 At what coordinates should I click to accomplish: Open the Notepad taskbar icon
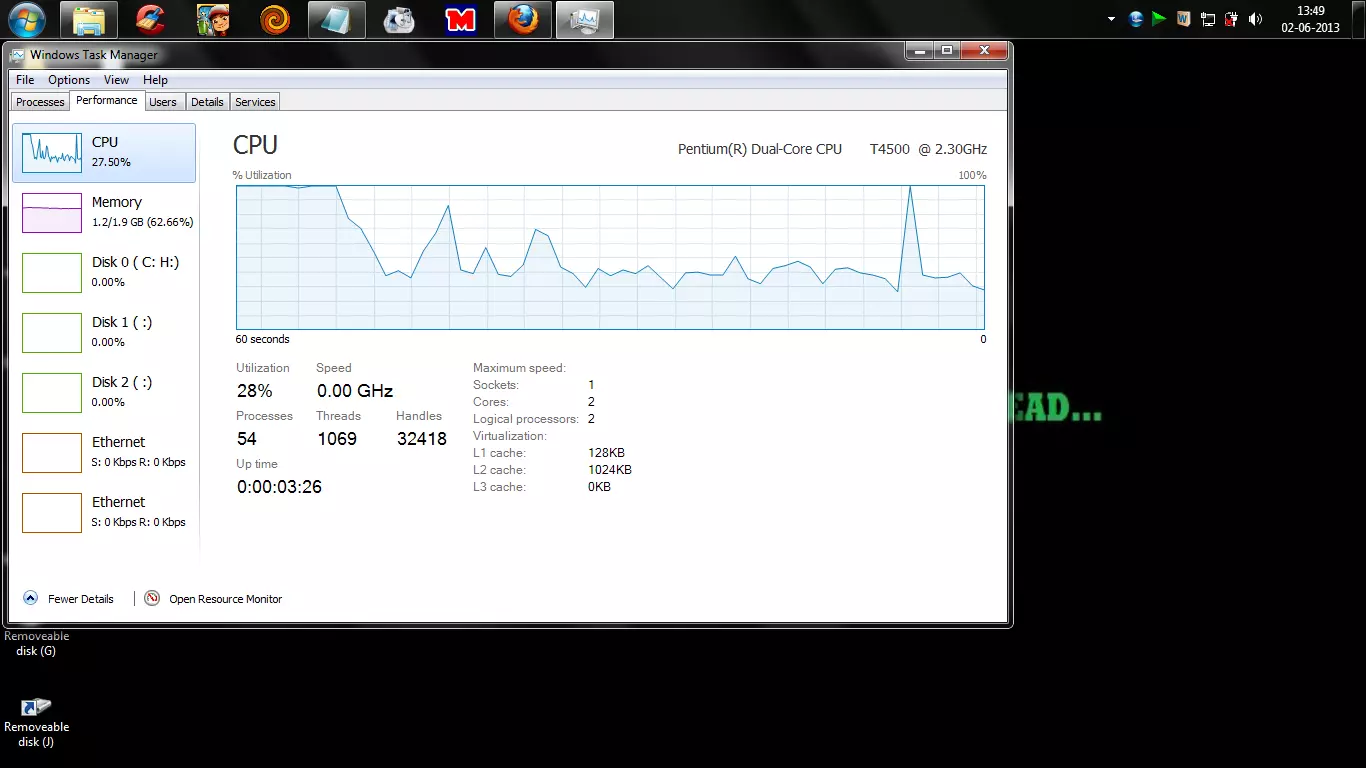point(337,19)
